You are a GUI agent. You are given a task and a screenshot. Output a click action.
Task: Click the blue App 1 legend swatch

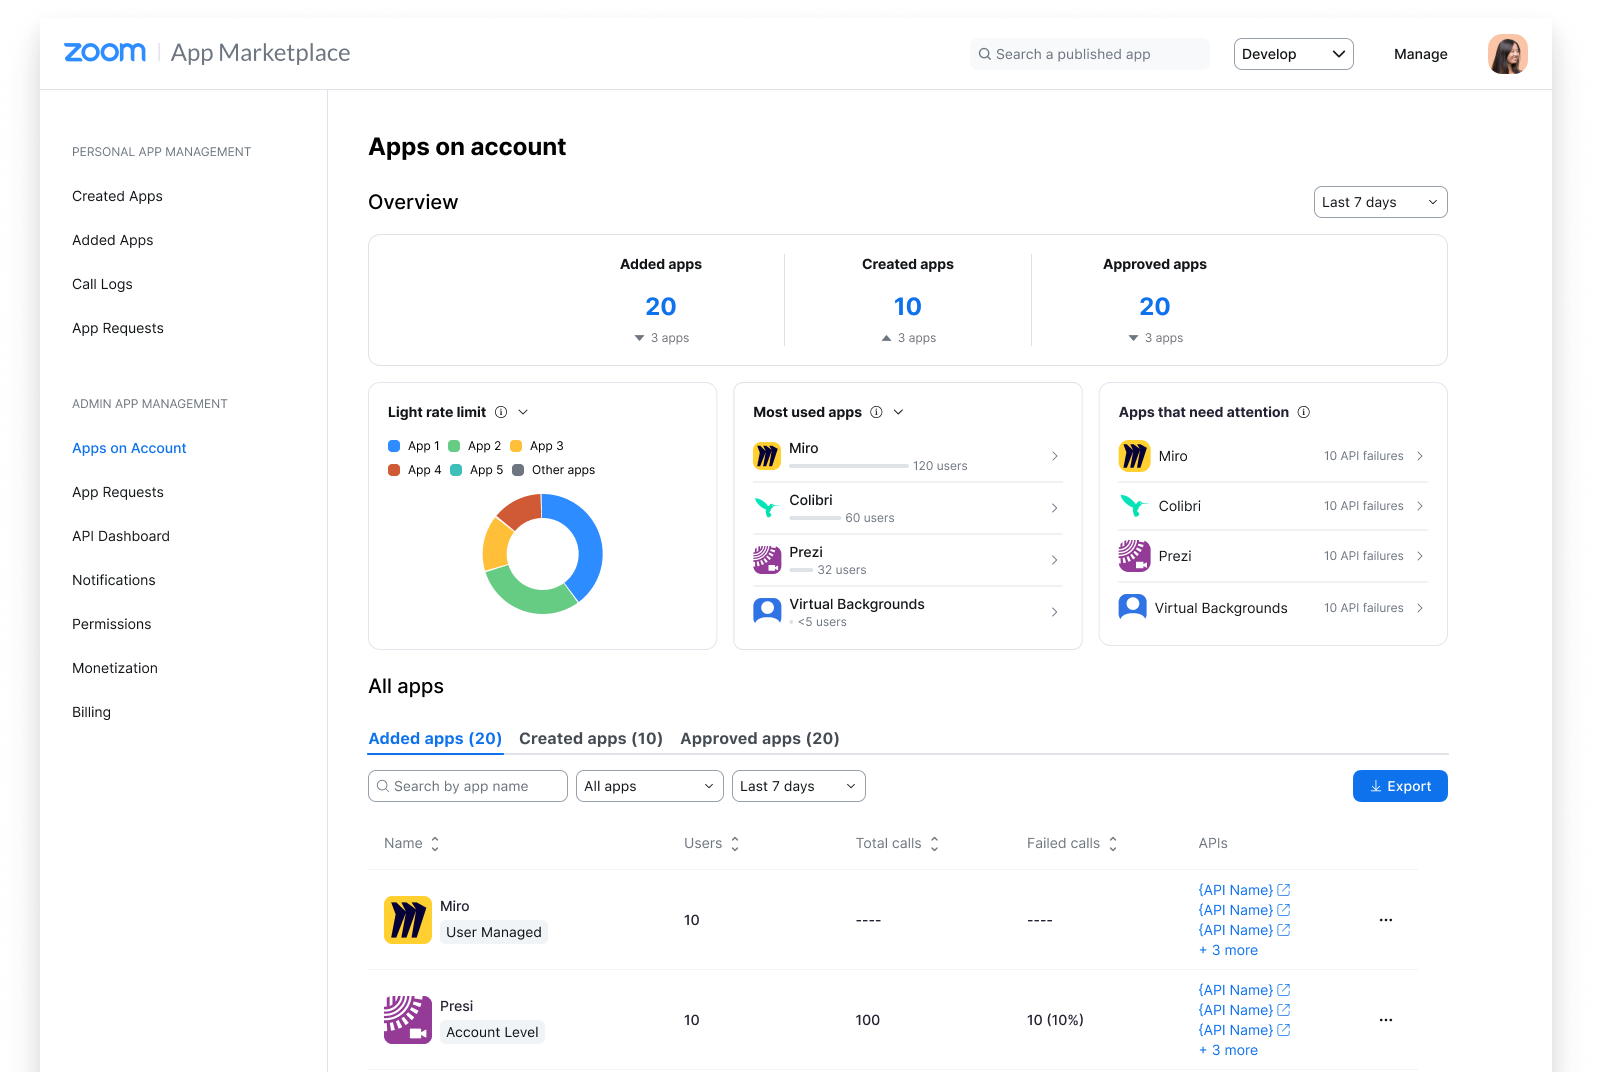click(394, 446)
